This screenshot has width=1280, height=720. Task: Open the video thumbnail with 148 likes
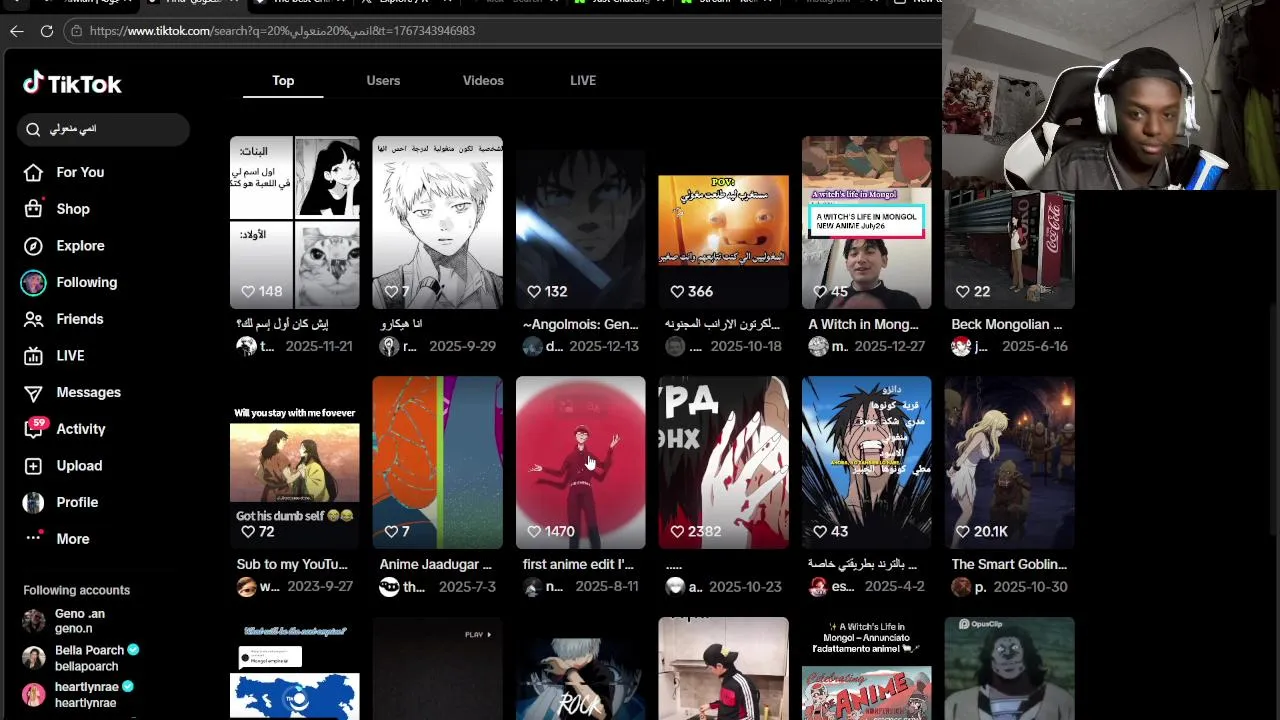[x=295, y=222]
